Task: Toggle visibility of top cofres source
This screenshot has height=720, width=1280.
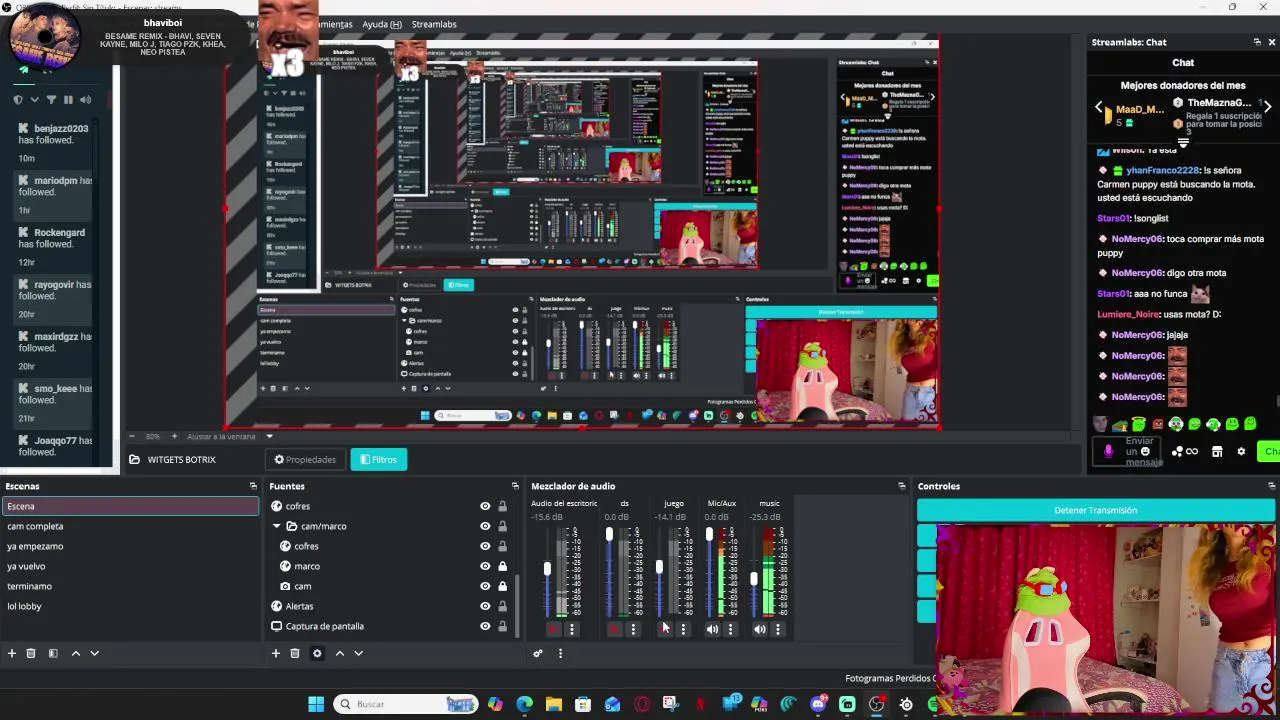Action: click(485, 506)
